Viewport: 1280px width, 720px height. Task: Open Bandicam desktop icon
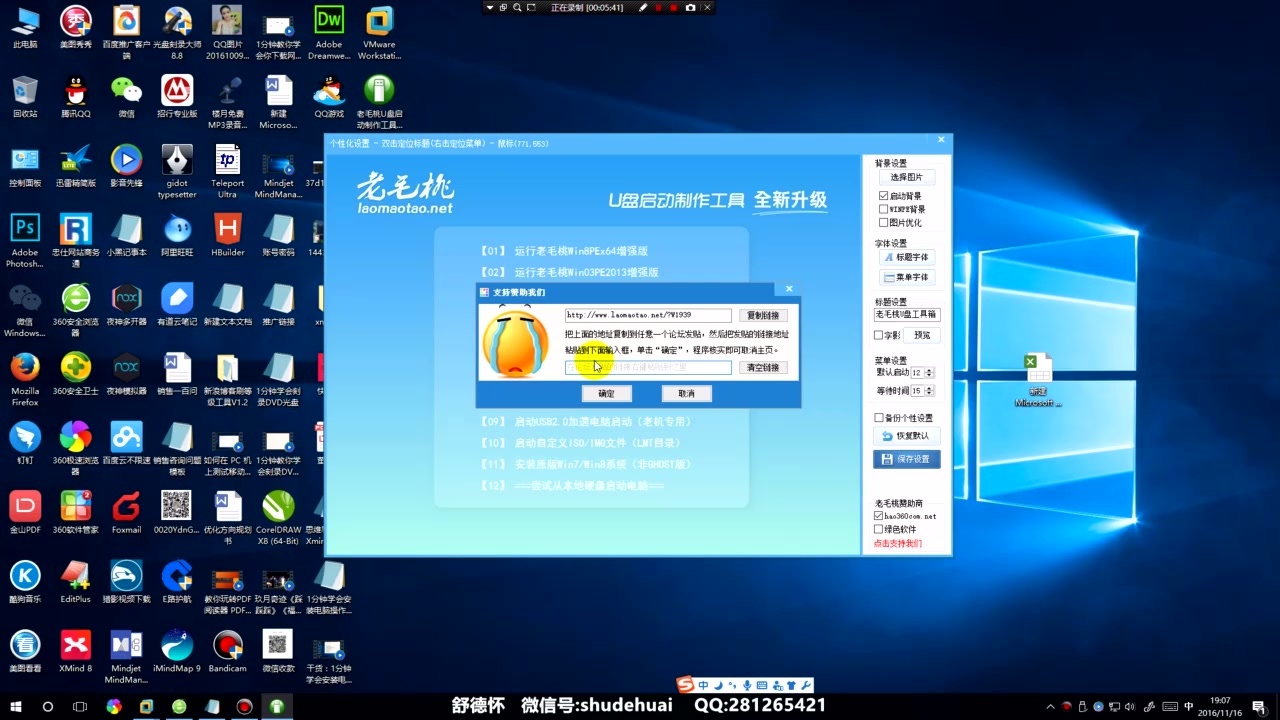(x=228, y=650)
